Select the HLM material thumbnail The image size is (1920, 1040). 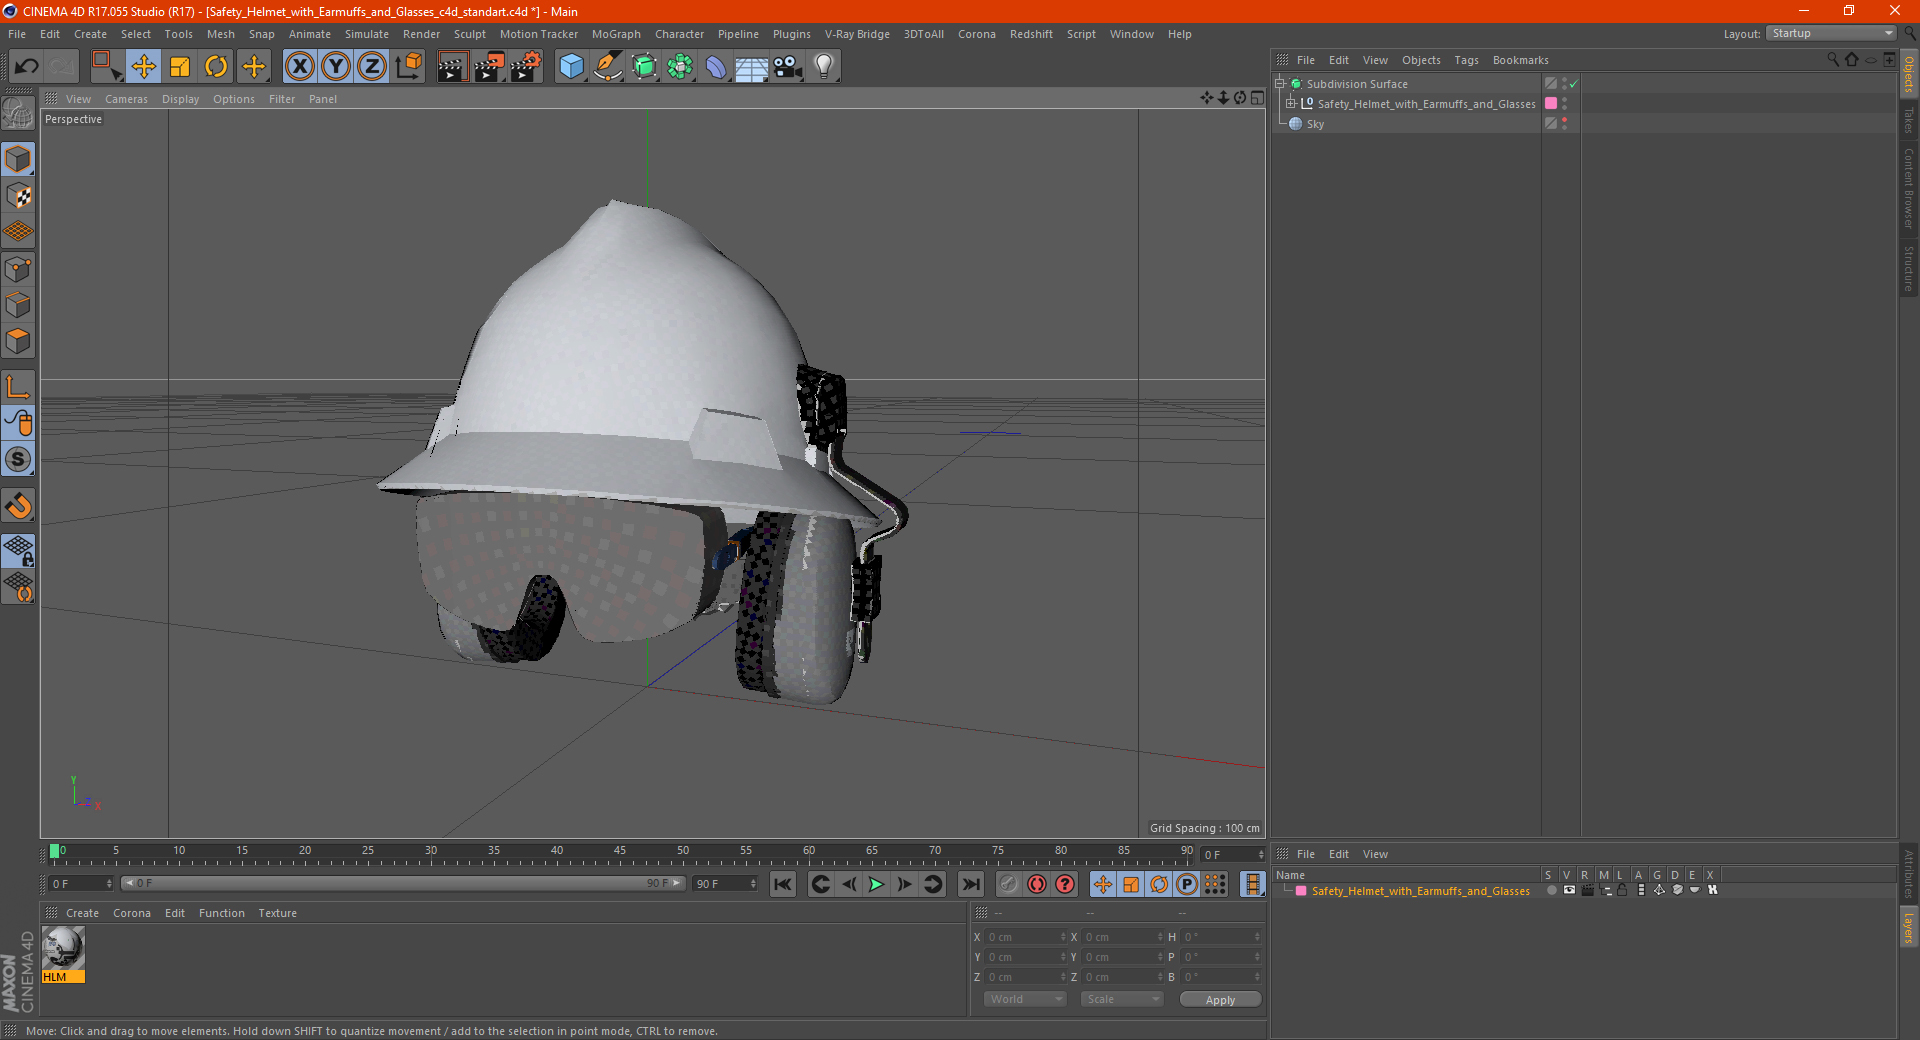point(64,948)
